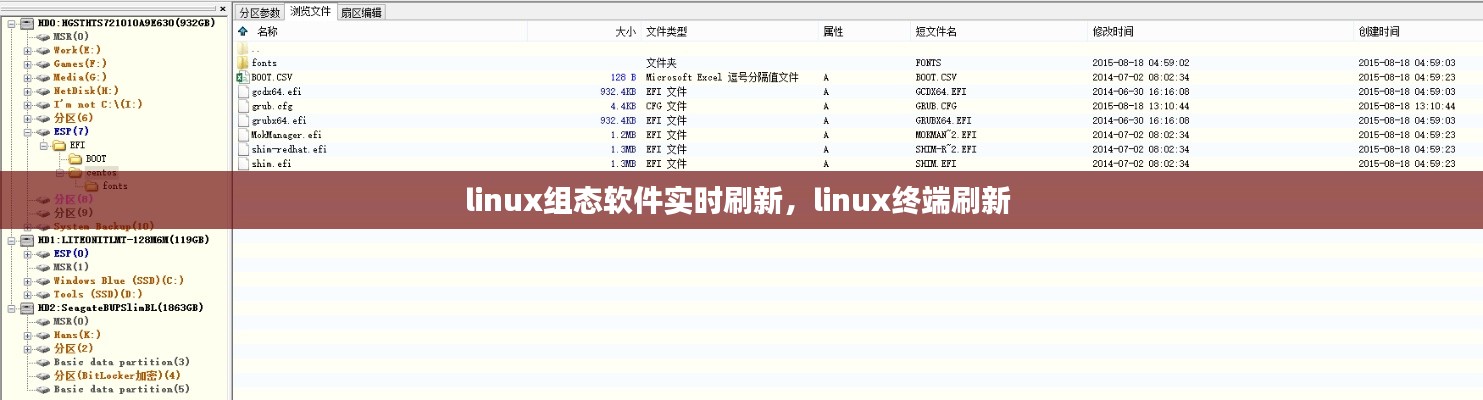Collapse the HD1 LITEONIT disk node
Viewport: 1483px width, 400px height.
tap(12, 241)
